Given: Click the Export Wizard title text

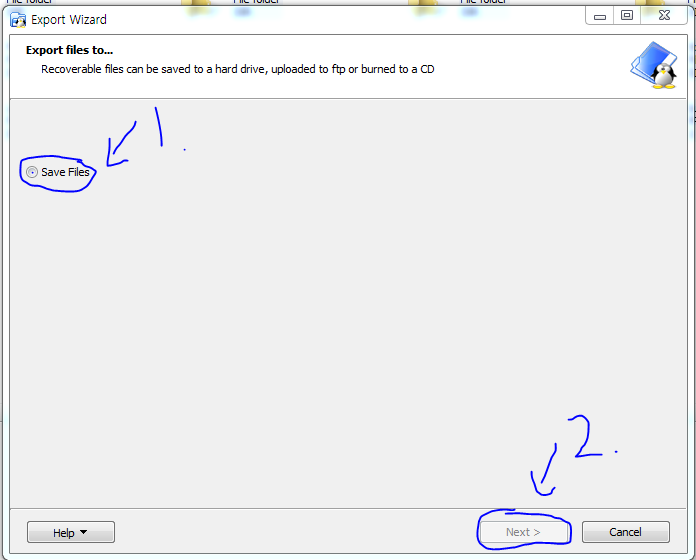Looking at the screenshot, I should 69,20.
